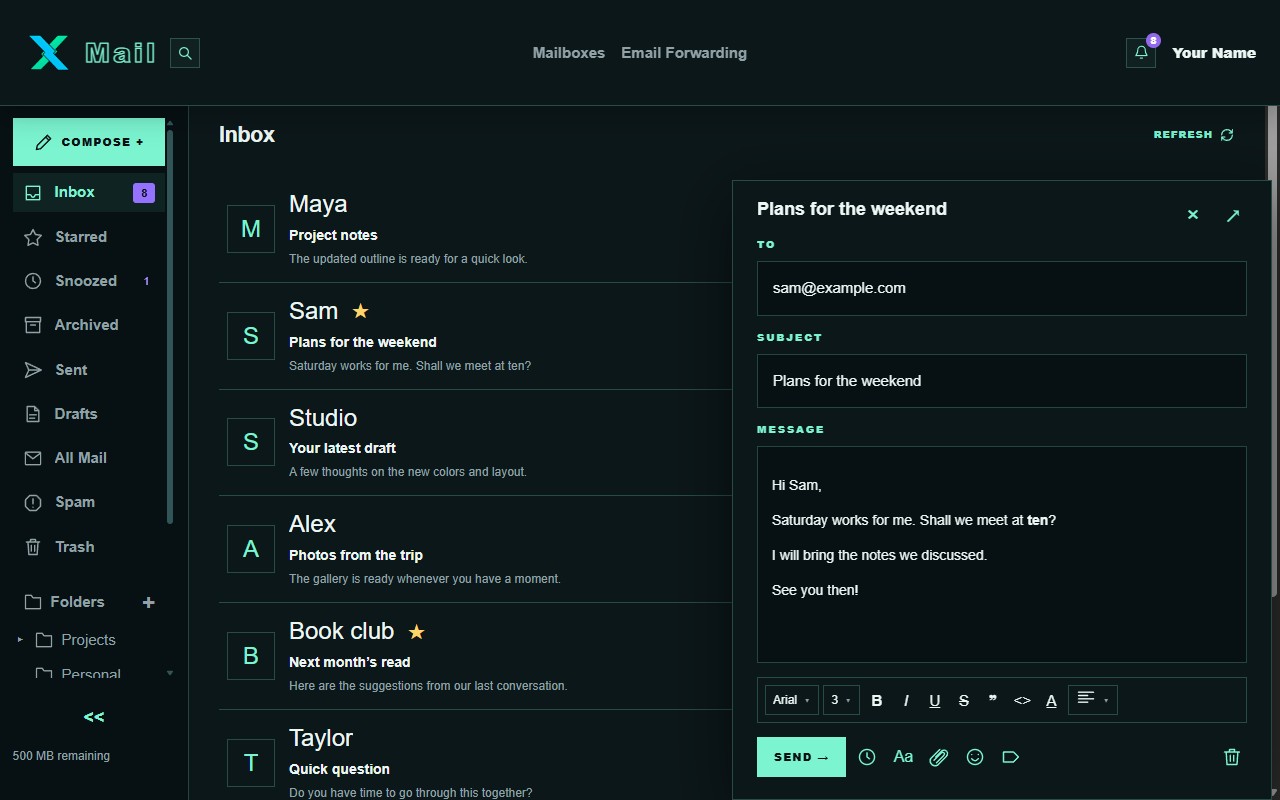This screenshot has width=1280, height=800.
Task: Apply bold formatting in compose toolbar
Action: click(877, 700)
